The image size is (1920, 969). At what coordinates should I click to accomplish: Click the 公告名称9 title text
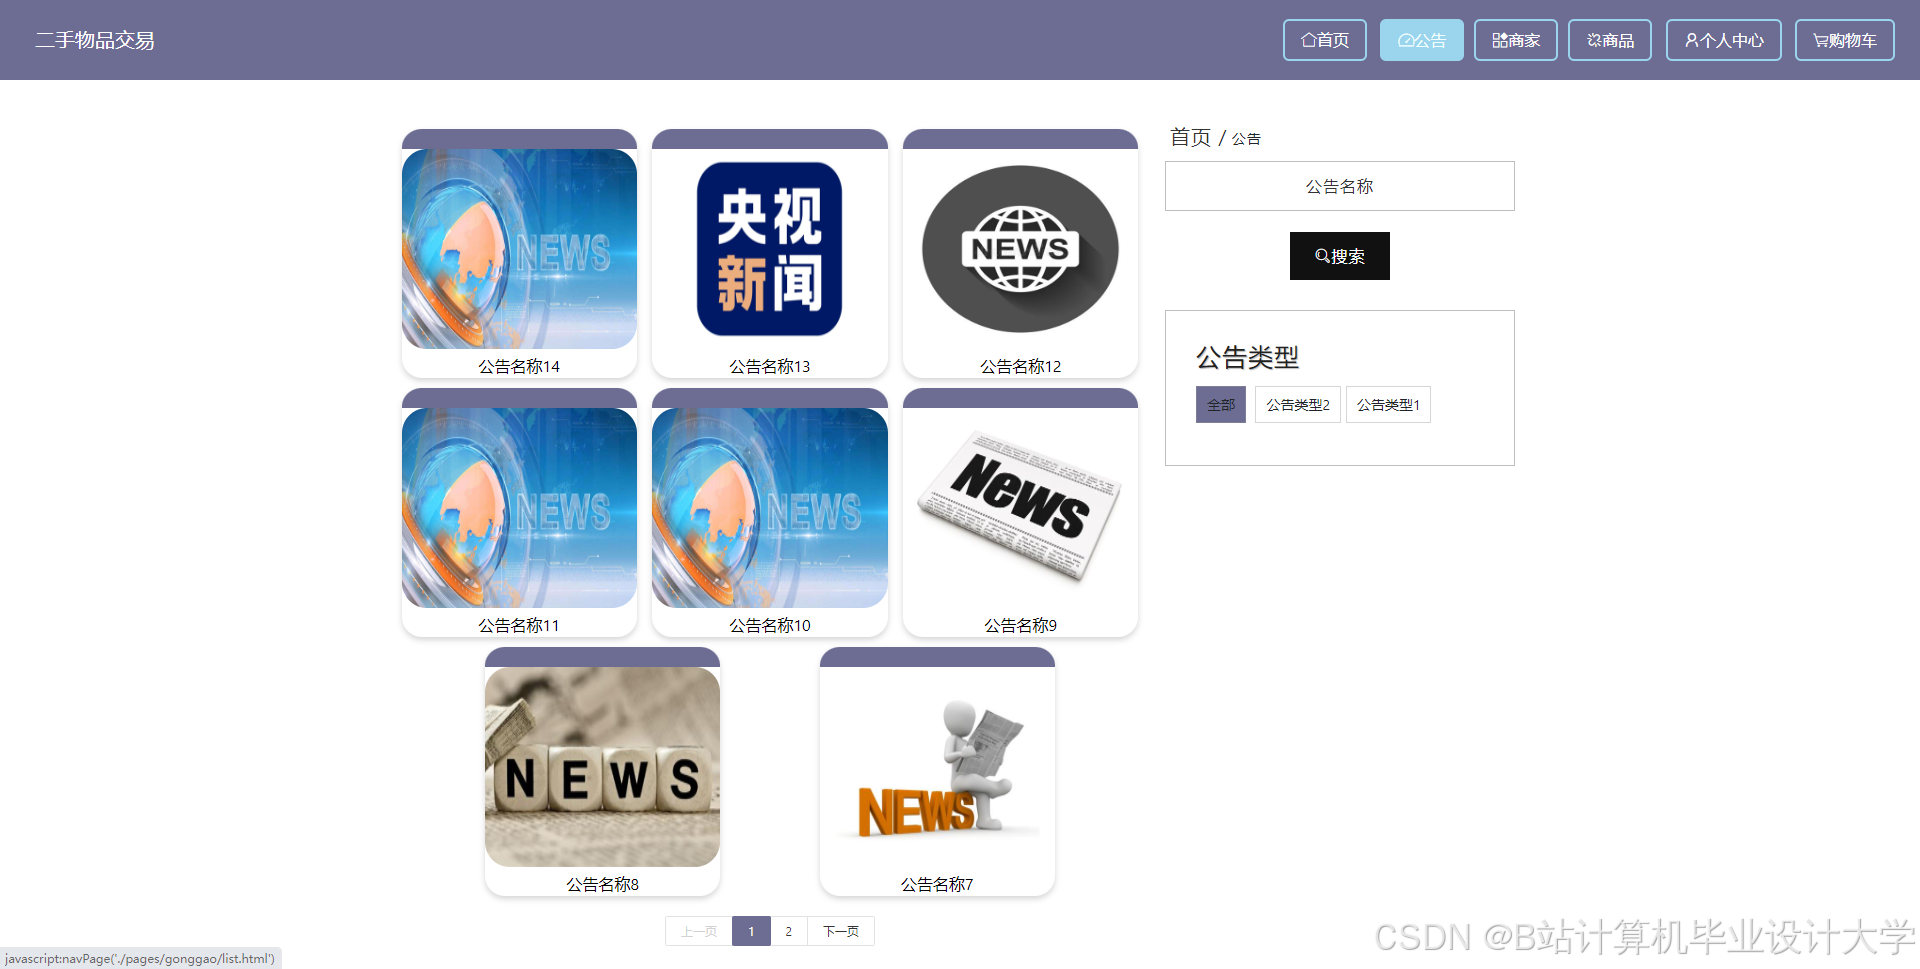click(1020, 625)
